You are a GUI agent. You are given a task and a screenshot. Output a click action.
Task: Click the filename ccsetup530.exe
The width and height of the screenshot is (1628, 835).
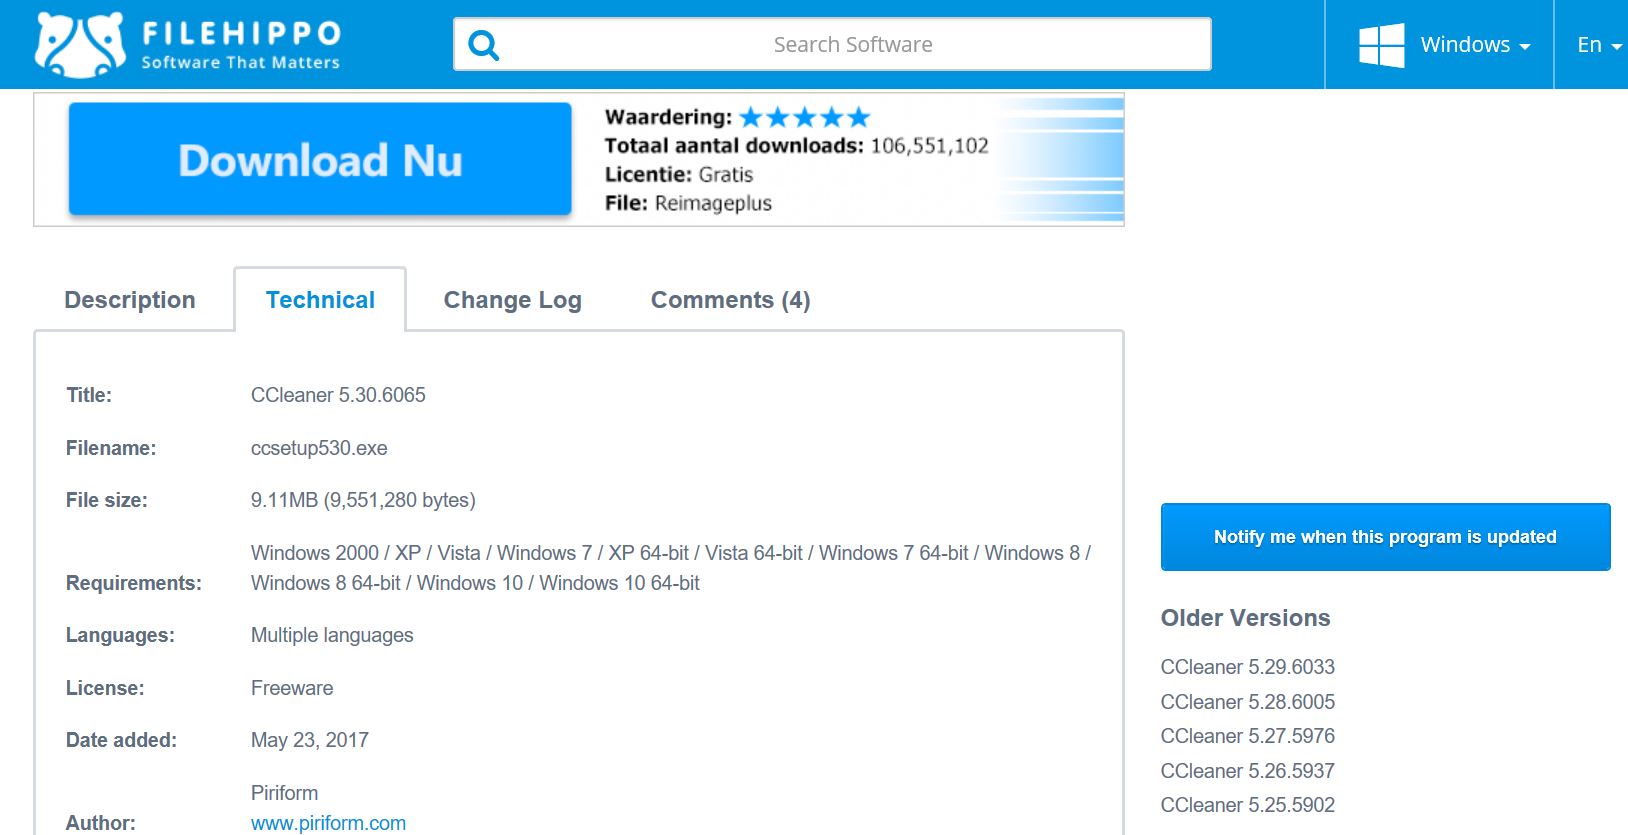(319, 448)
